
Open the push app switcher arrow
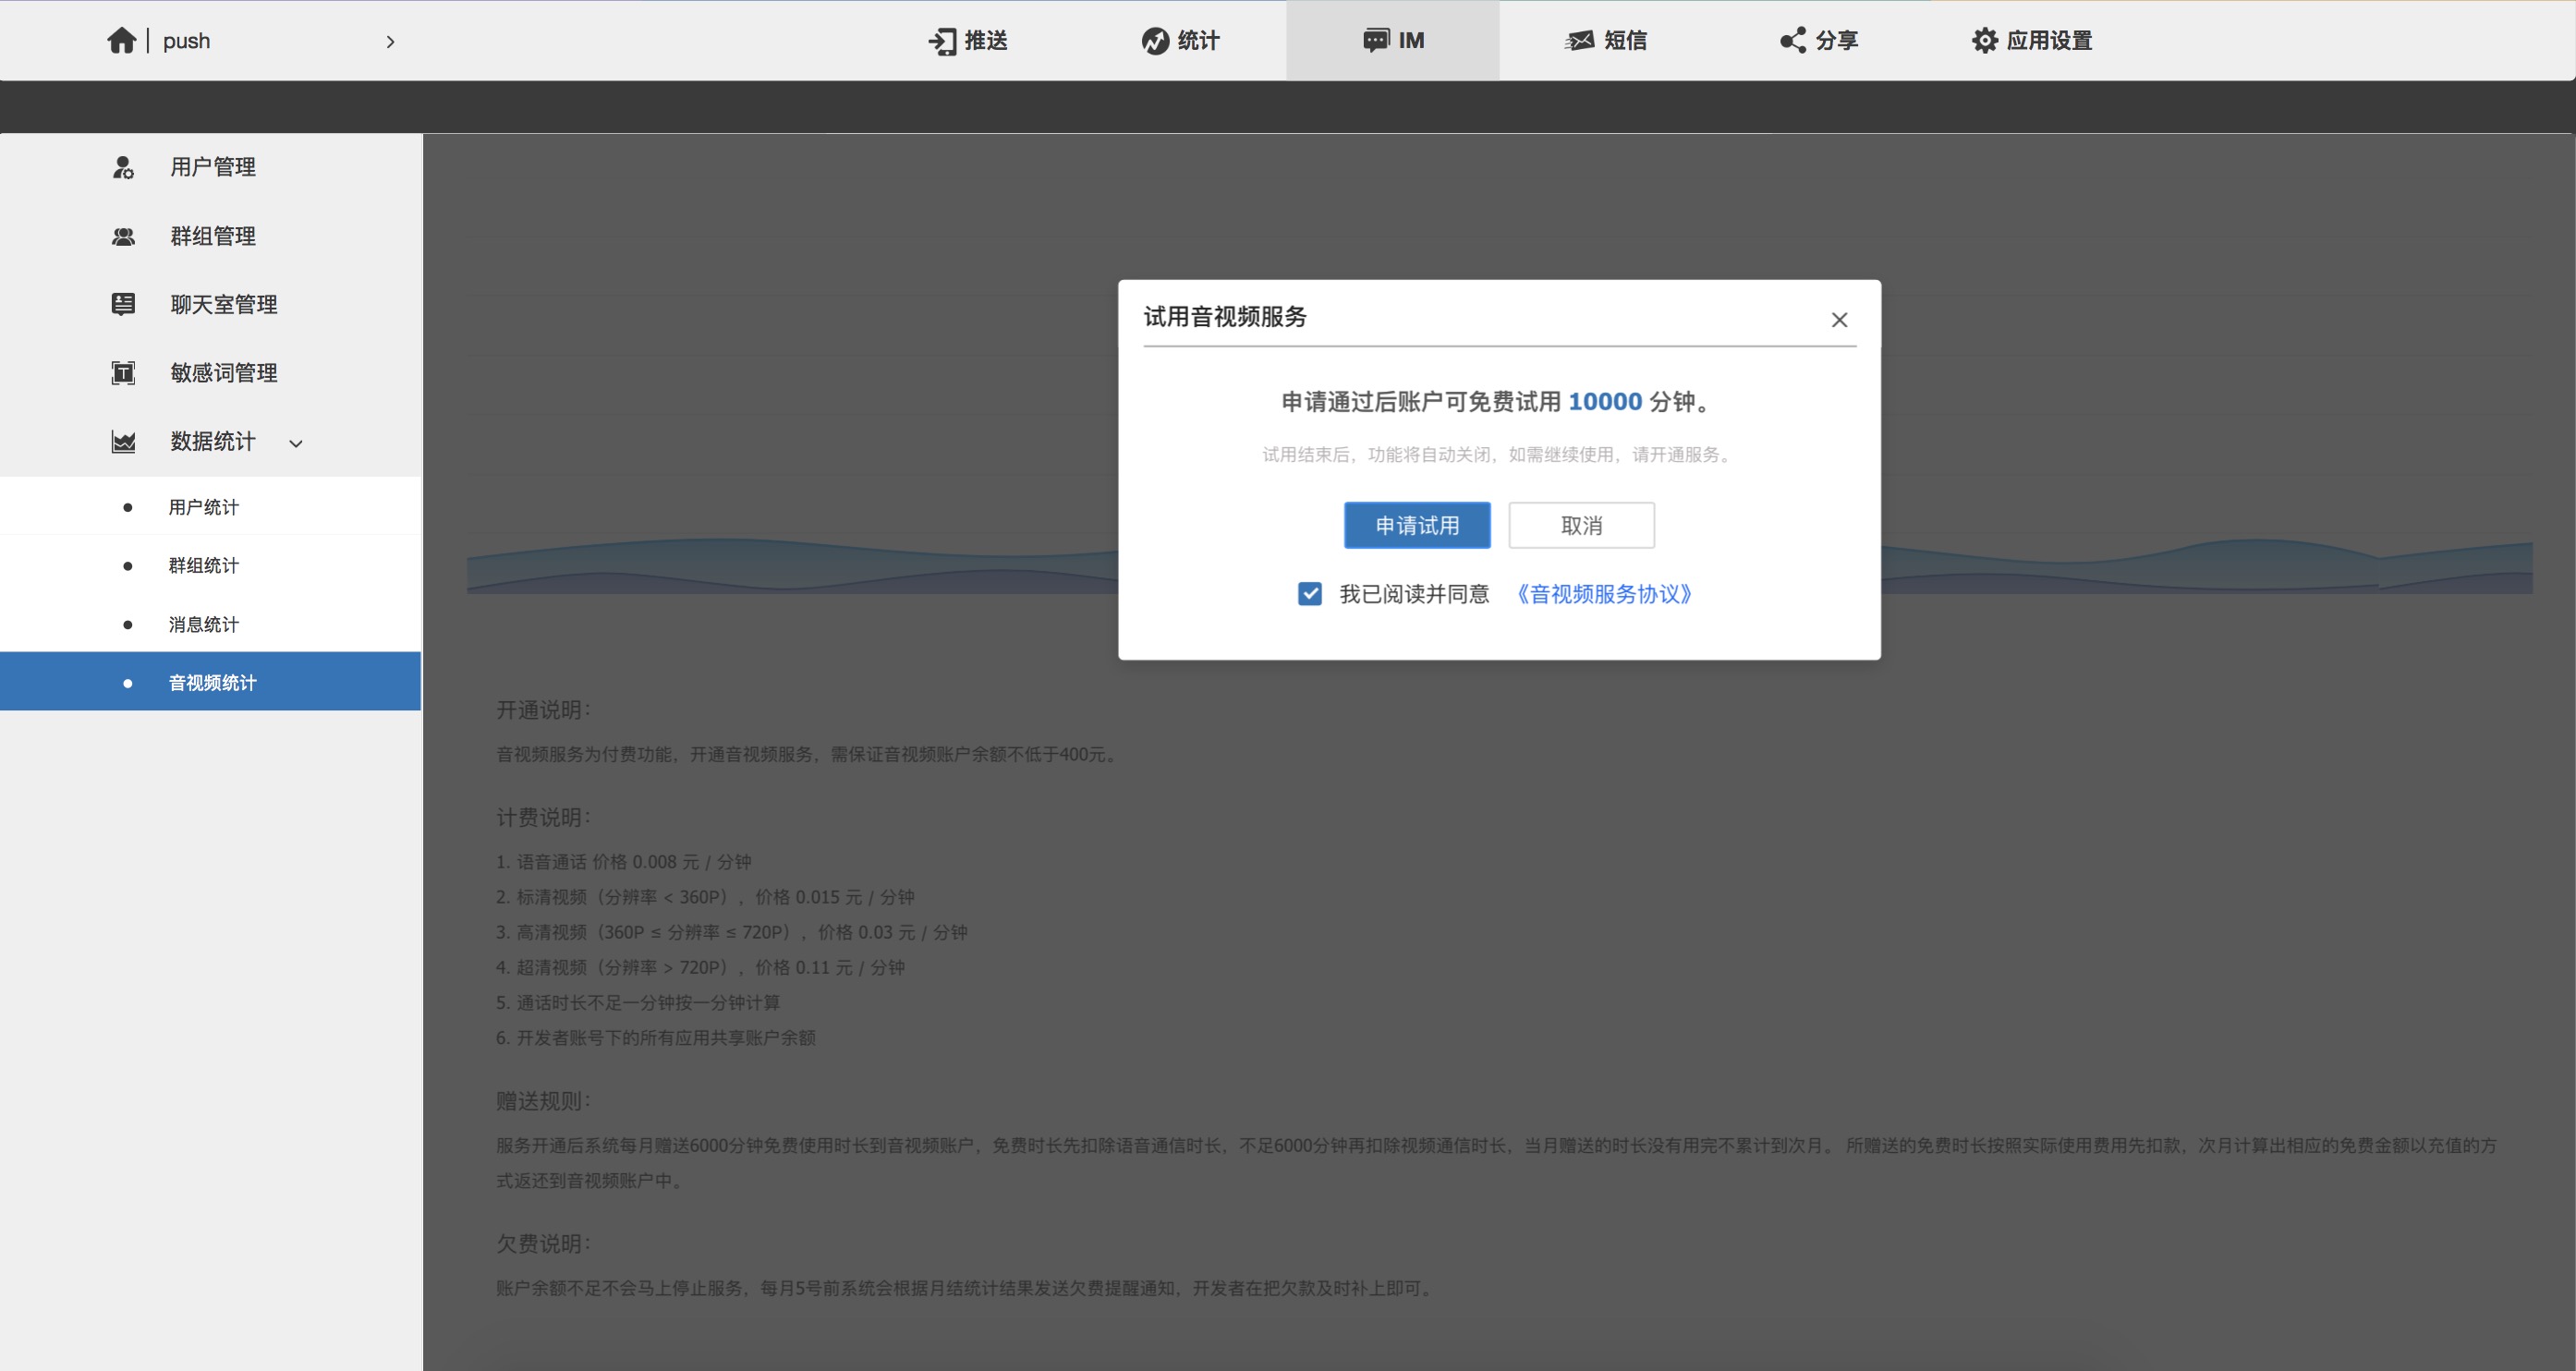(390, 42)
